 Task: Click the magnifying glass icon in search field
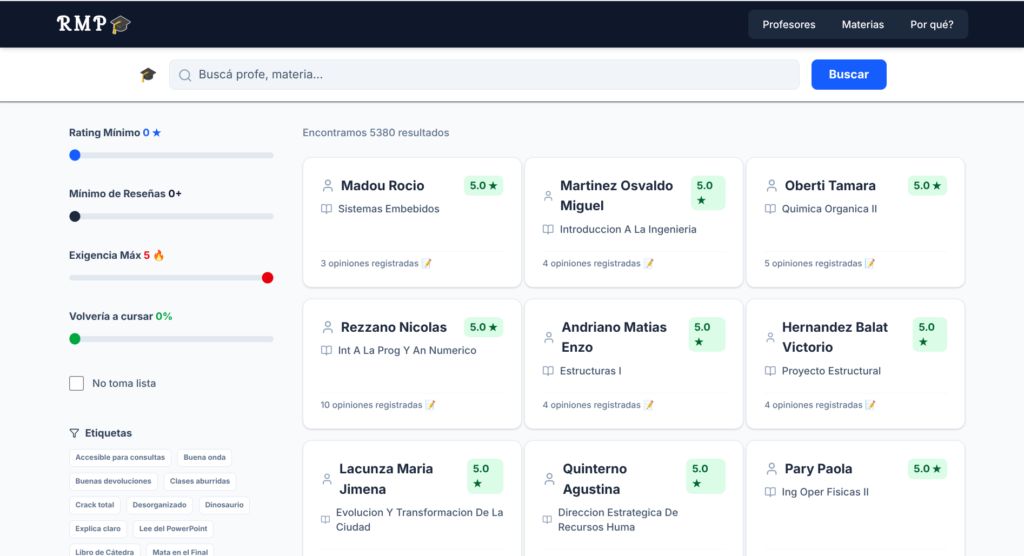185,75
